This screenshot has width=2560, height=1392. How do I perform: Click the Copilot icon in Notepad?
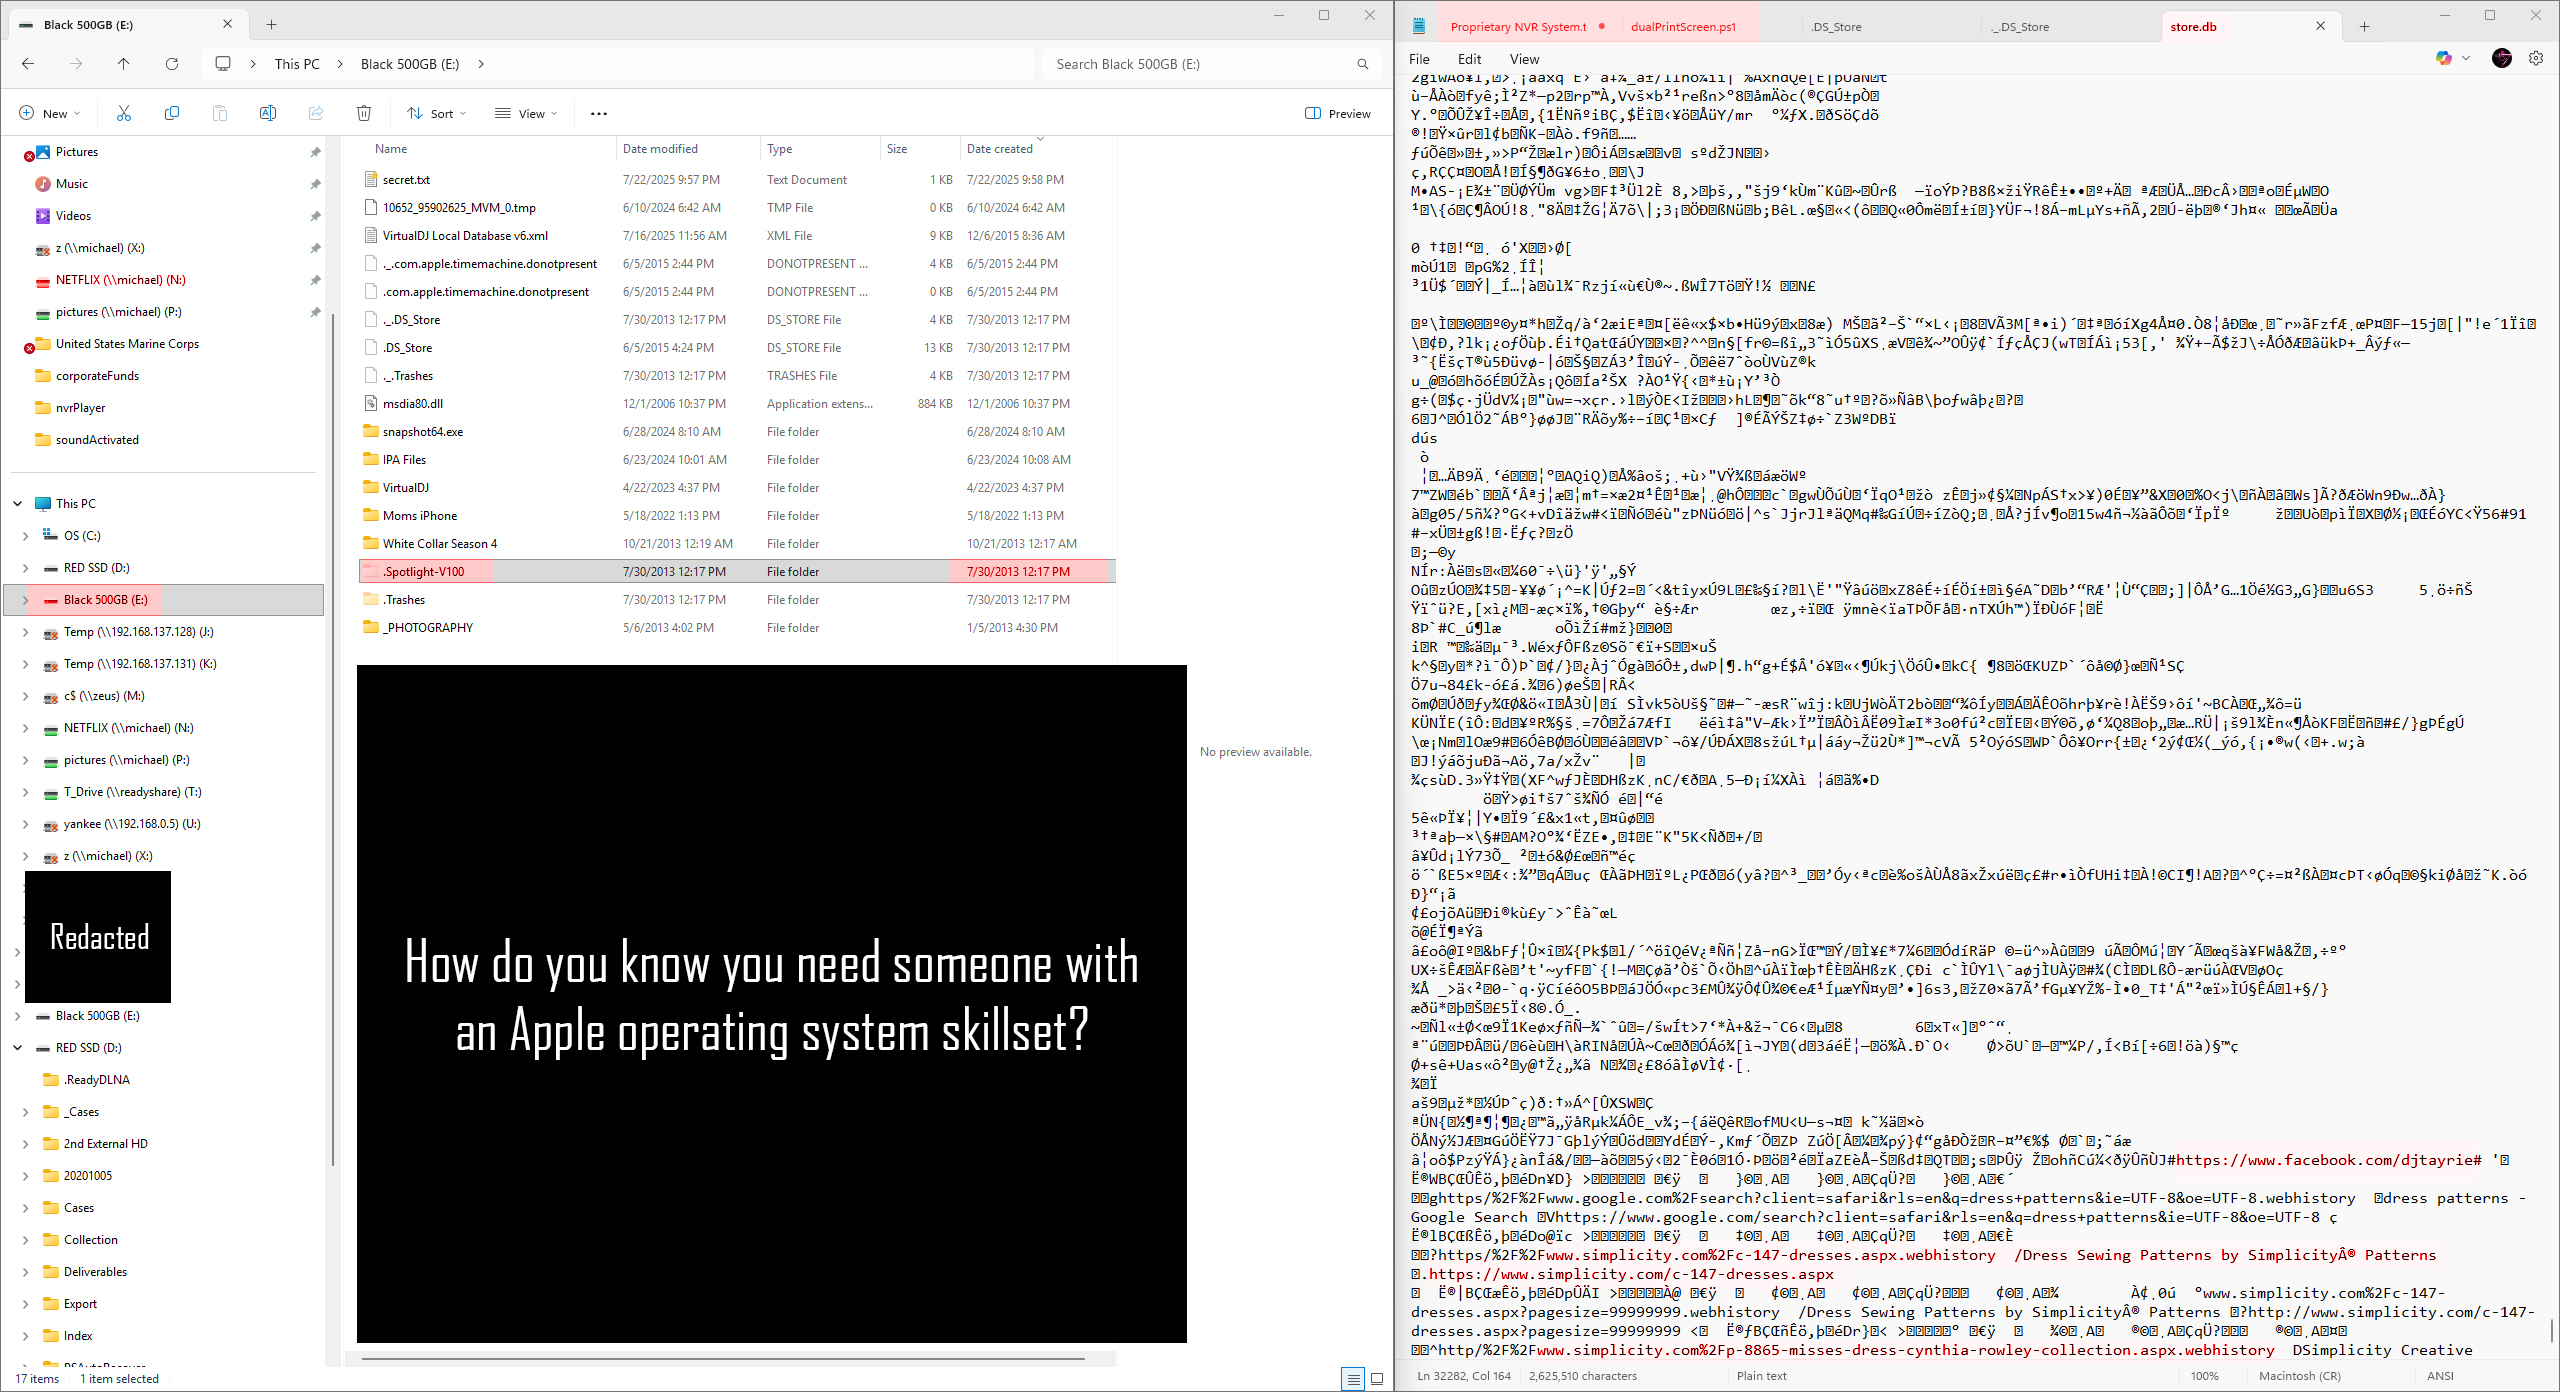(x=2444, y=58)
